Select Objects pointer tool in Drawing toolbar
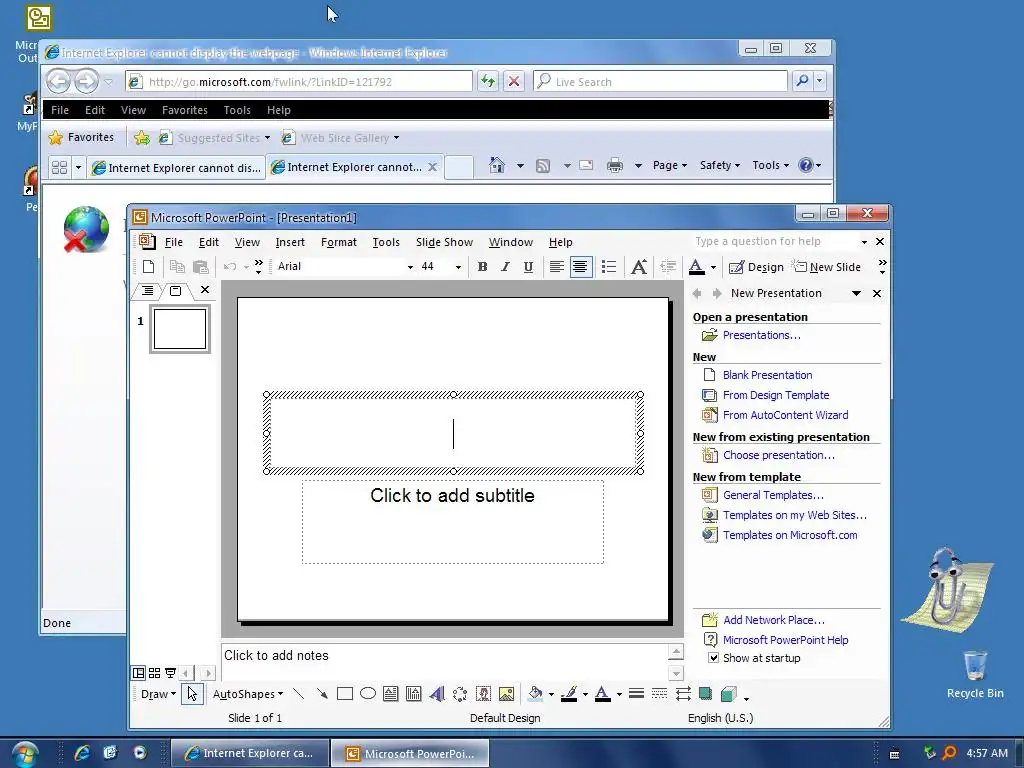Viewport: 1024px width, 768px height. (192, 694)
